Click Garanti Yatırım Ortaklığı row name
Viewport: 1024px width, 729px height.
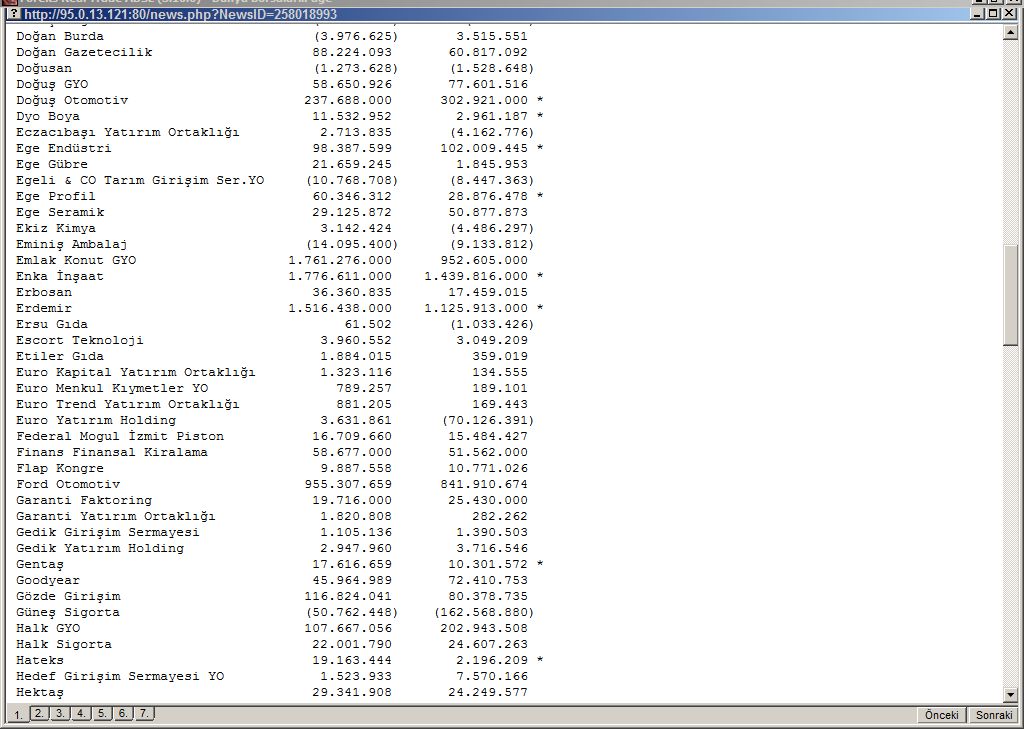pos(116,517)
